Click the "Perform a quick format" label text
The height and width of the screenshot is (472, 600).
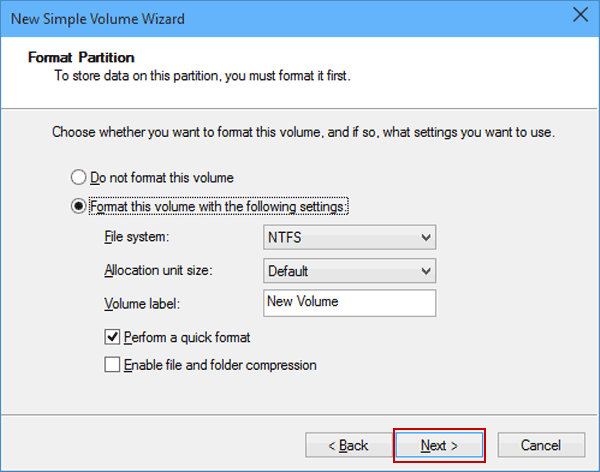[x=187, y=337]
